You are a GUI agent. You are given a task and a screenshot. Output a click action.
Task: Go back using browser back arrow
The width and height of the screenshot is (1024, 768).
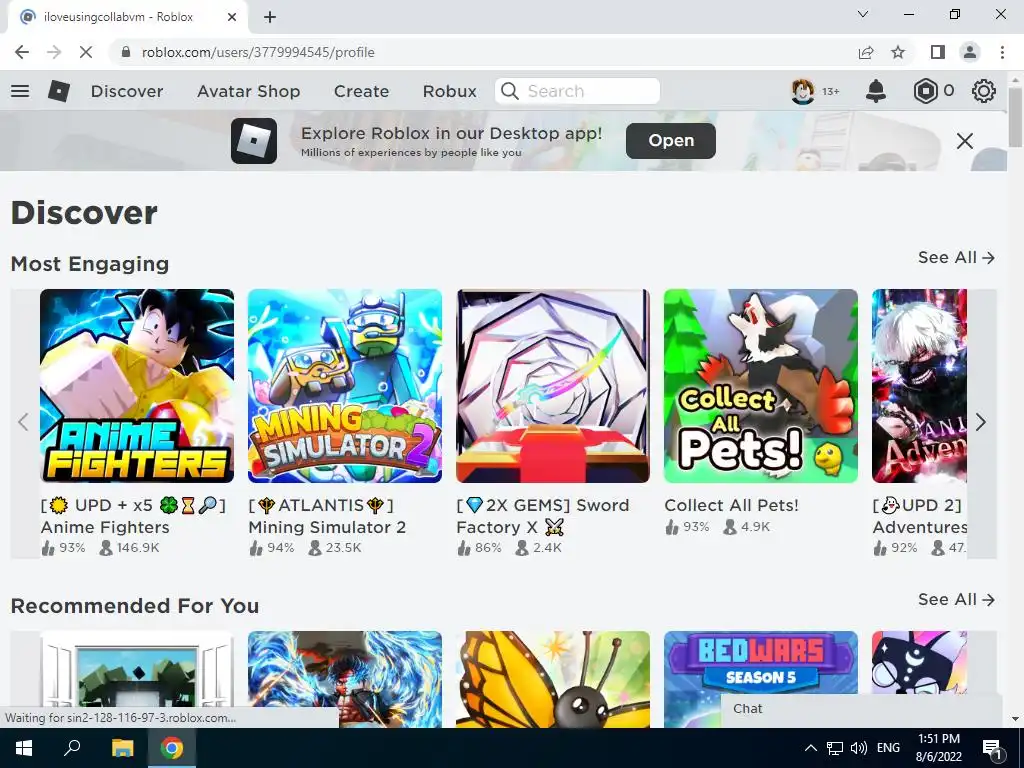(22, 52)
